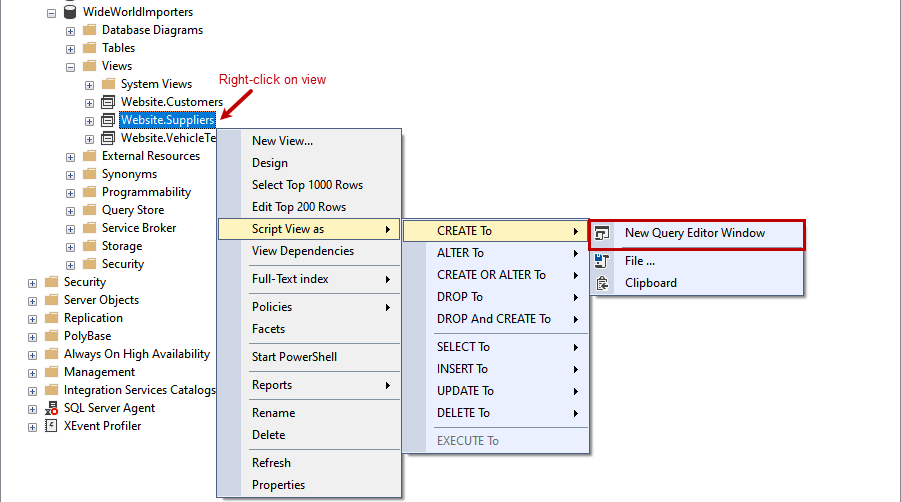Click the External Resources folder icon

90,156
